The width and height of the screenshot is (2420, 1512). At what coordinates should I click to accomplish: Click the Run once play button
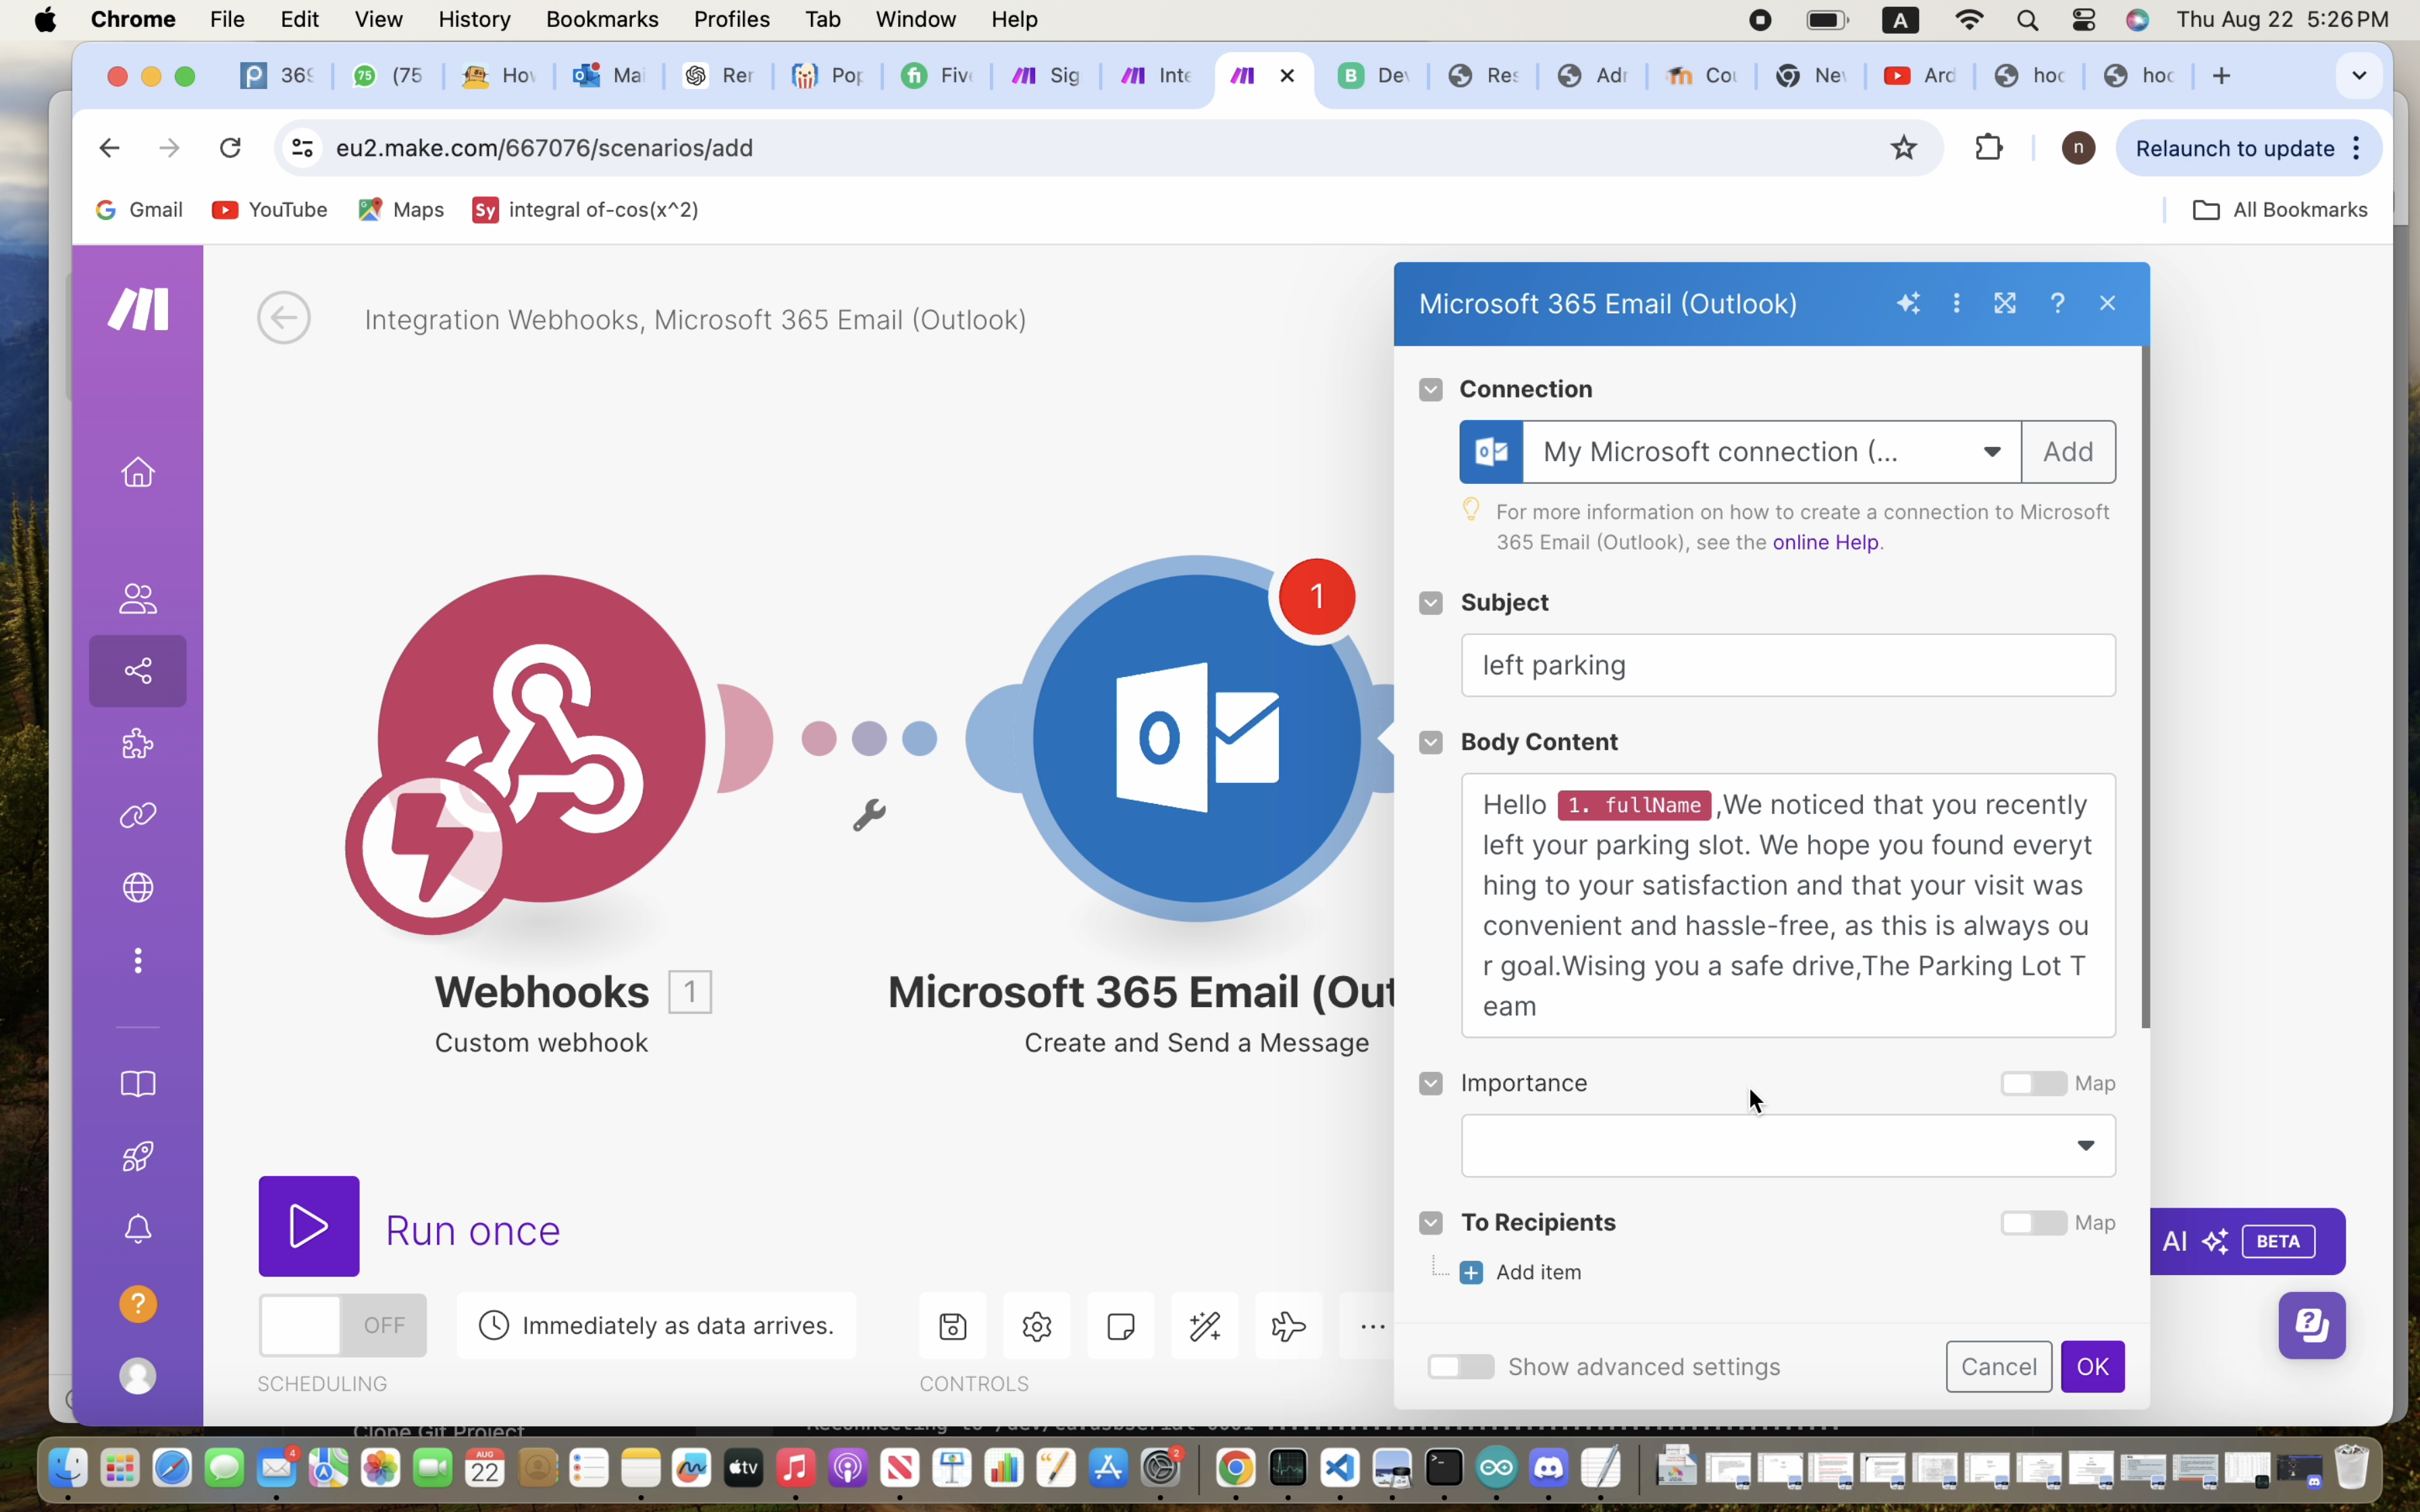coord(309,1226)
